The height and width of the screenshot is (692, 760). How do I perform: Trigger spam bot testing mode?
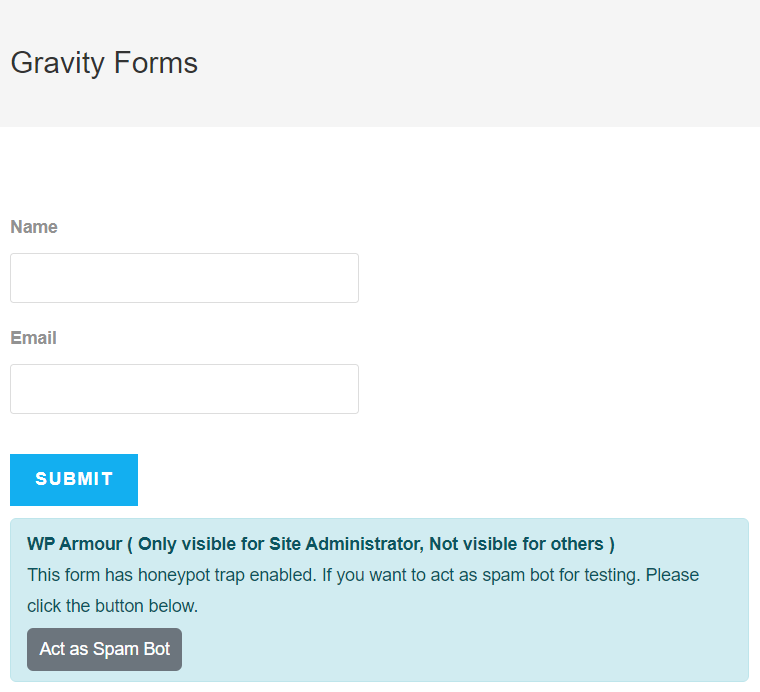tap(104, 649)
